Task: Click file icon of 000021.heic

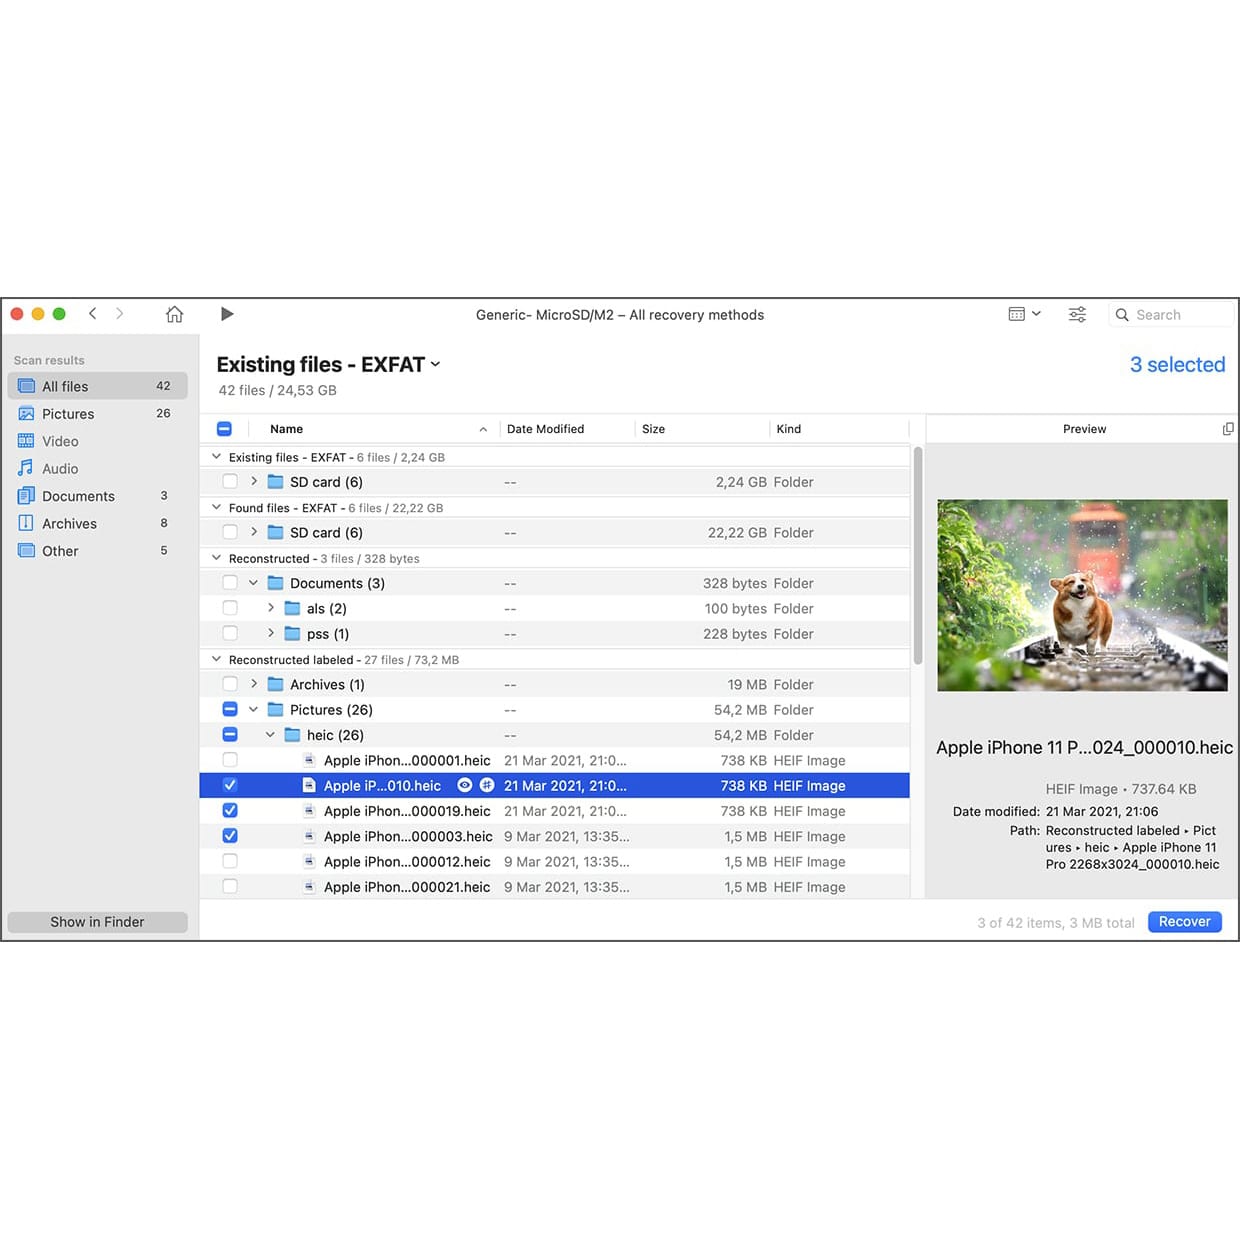Action: [309, 886]
